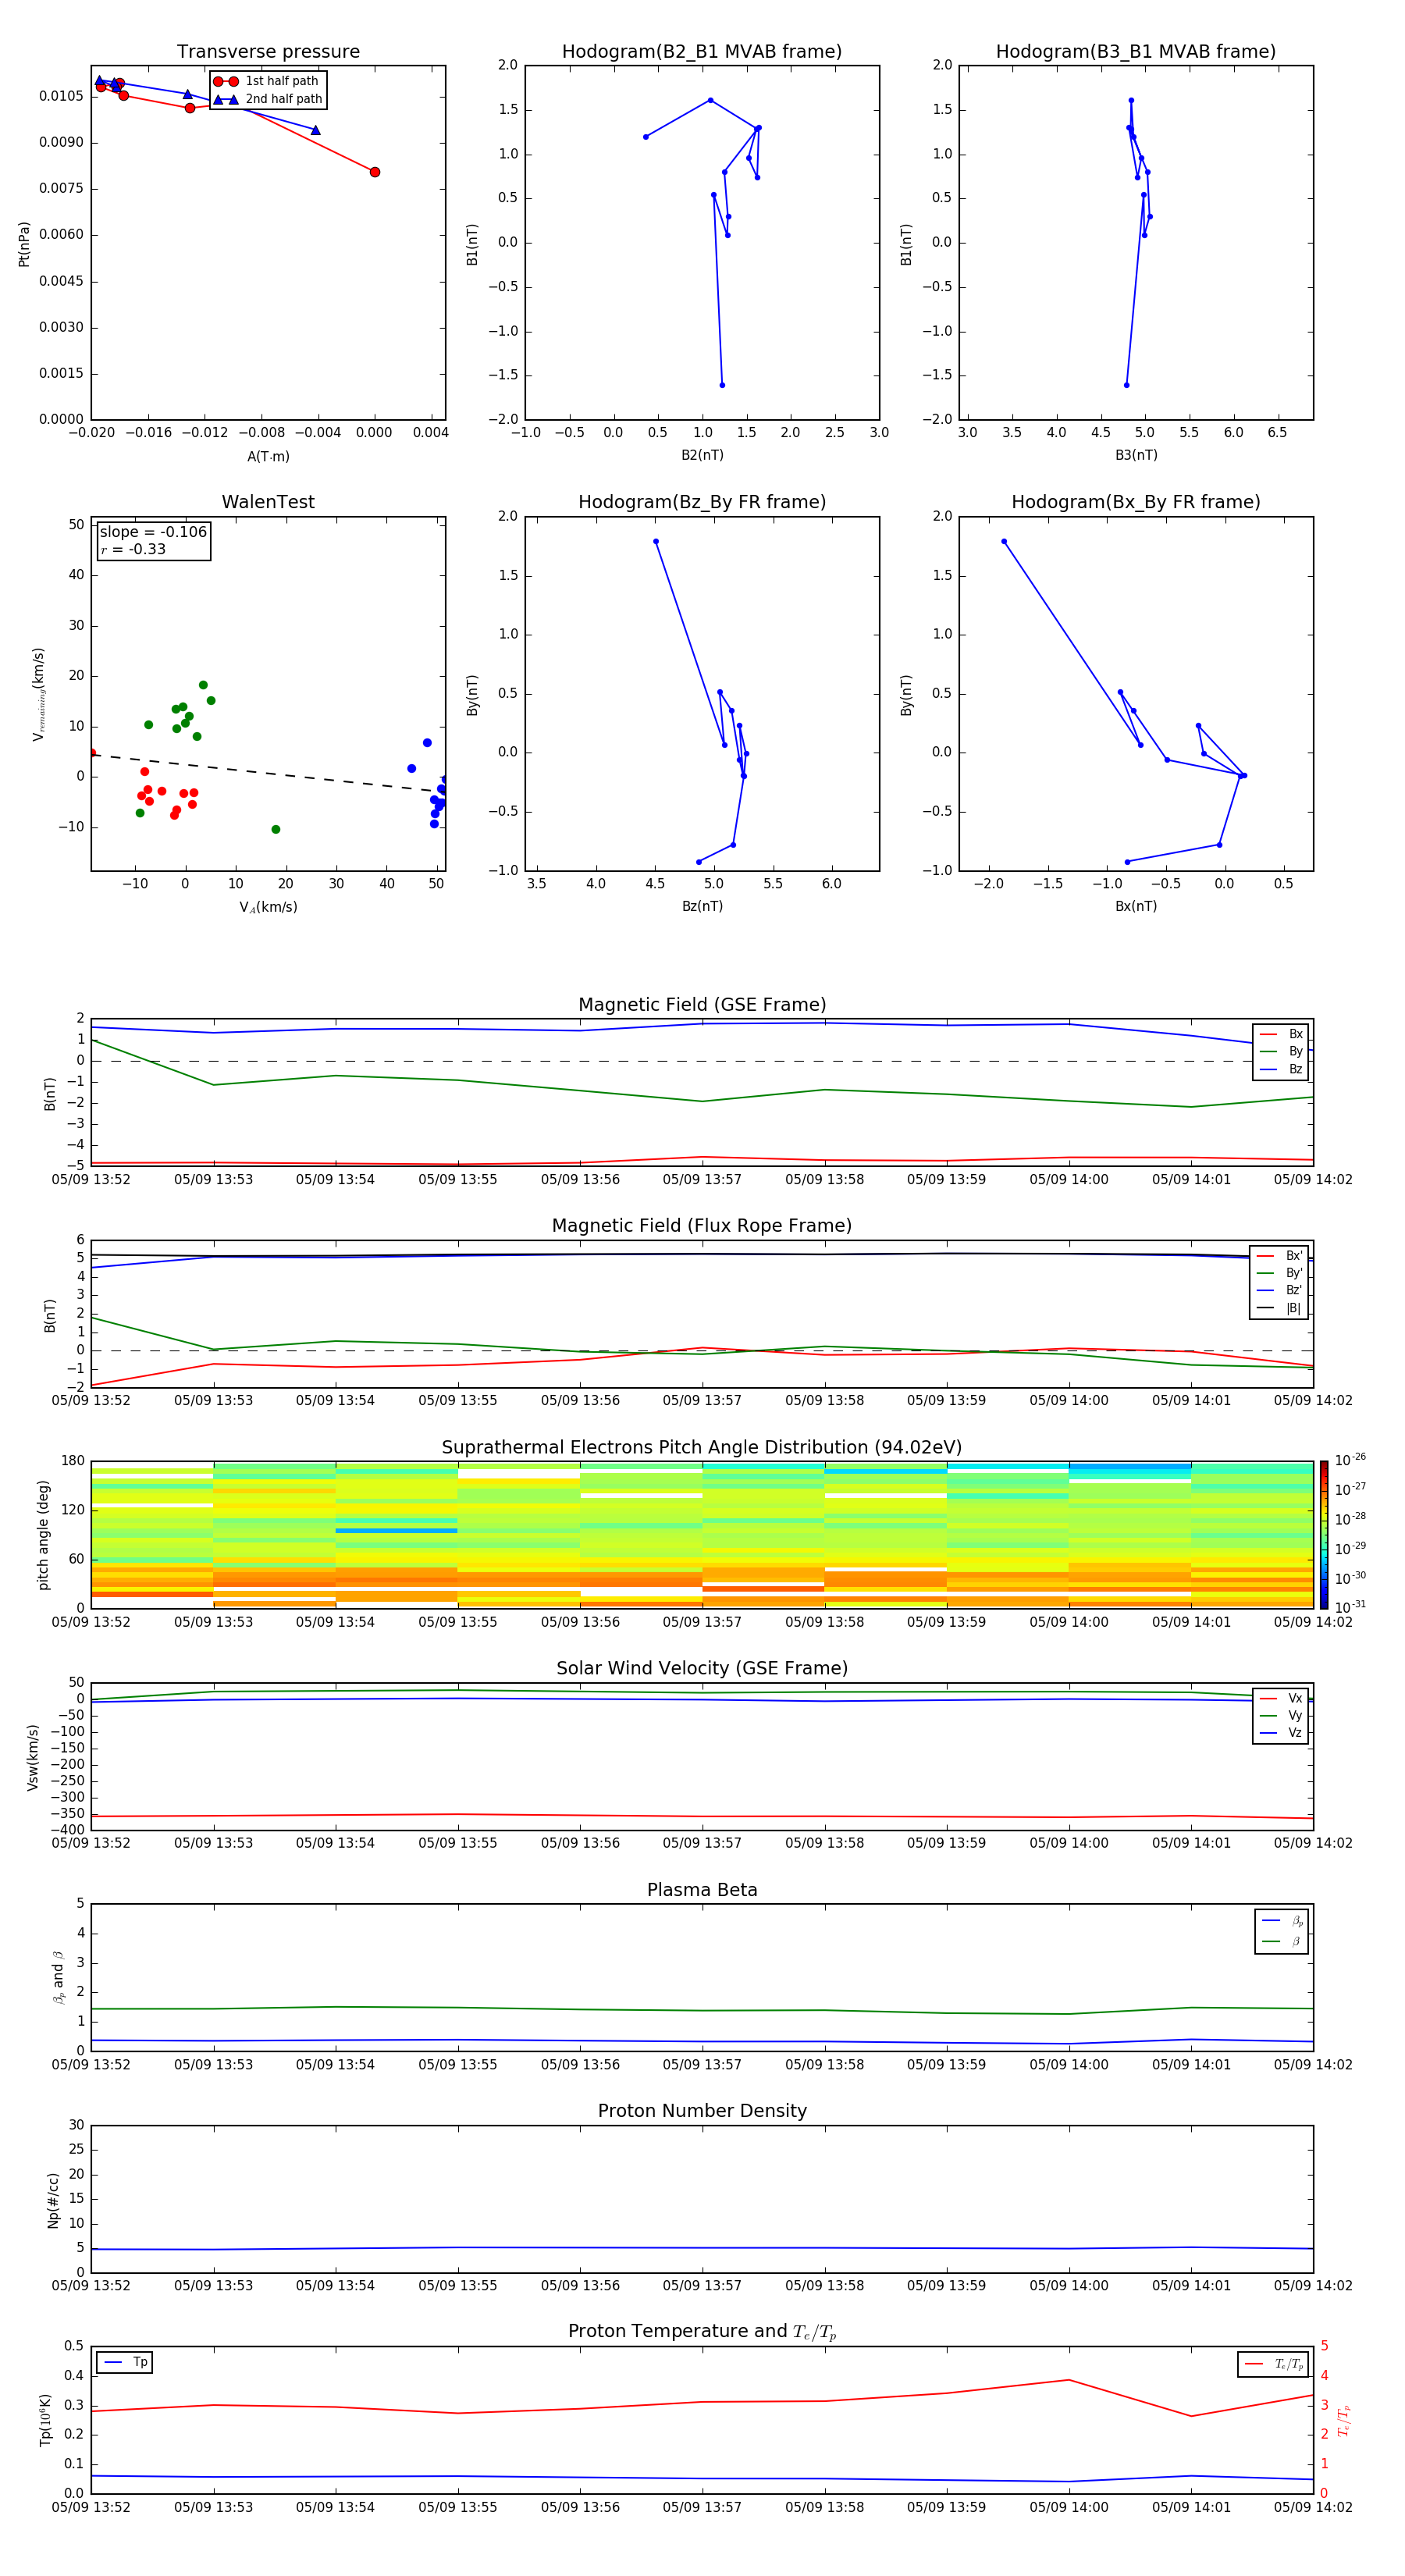This screenshot has height=2576, width=1405.
Task: Select the top-left point in Bx_By FR hodogram
Action: tap(1004, 542)
